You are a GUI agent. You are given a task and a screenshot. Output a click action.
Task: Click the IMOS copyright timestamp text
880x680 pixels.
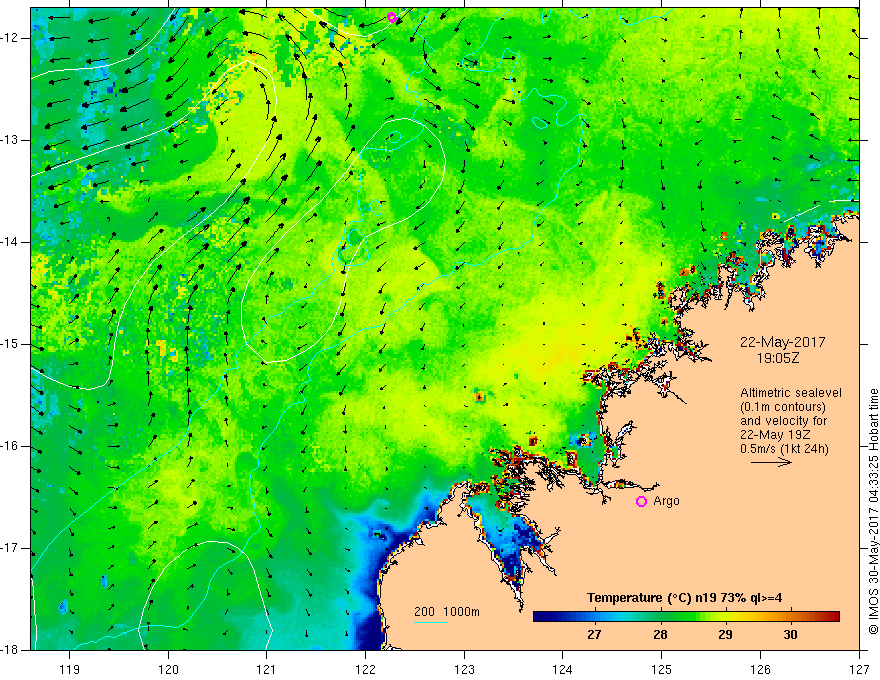coord(873,511)
